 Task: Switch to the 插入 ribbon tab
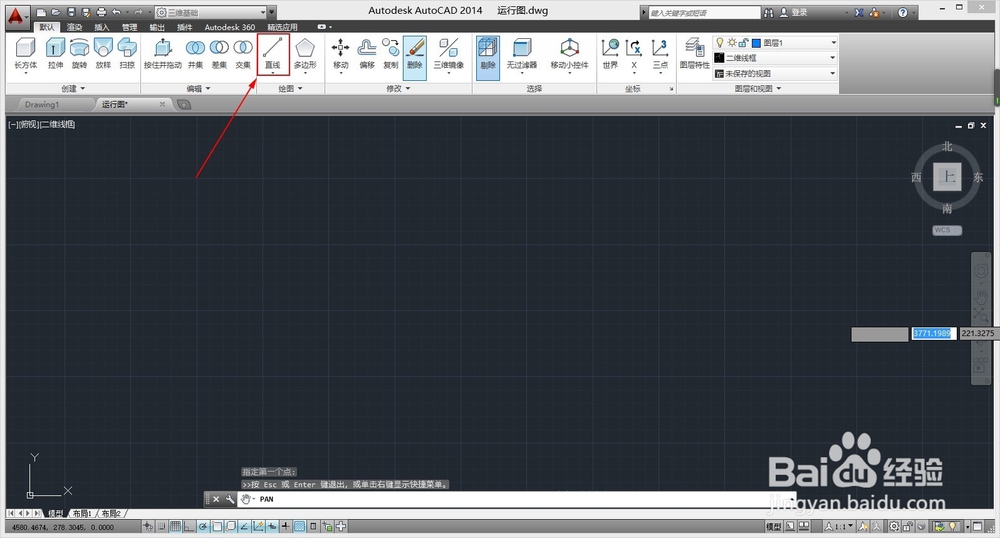click(102, 27)
